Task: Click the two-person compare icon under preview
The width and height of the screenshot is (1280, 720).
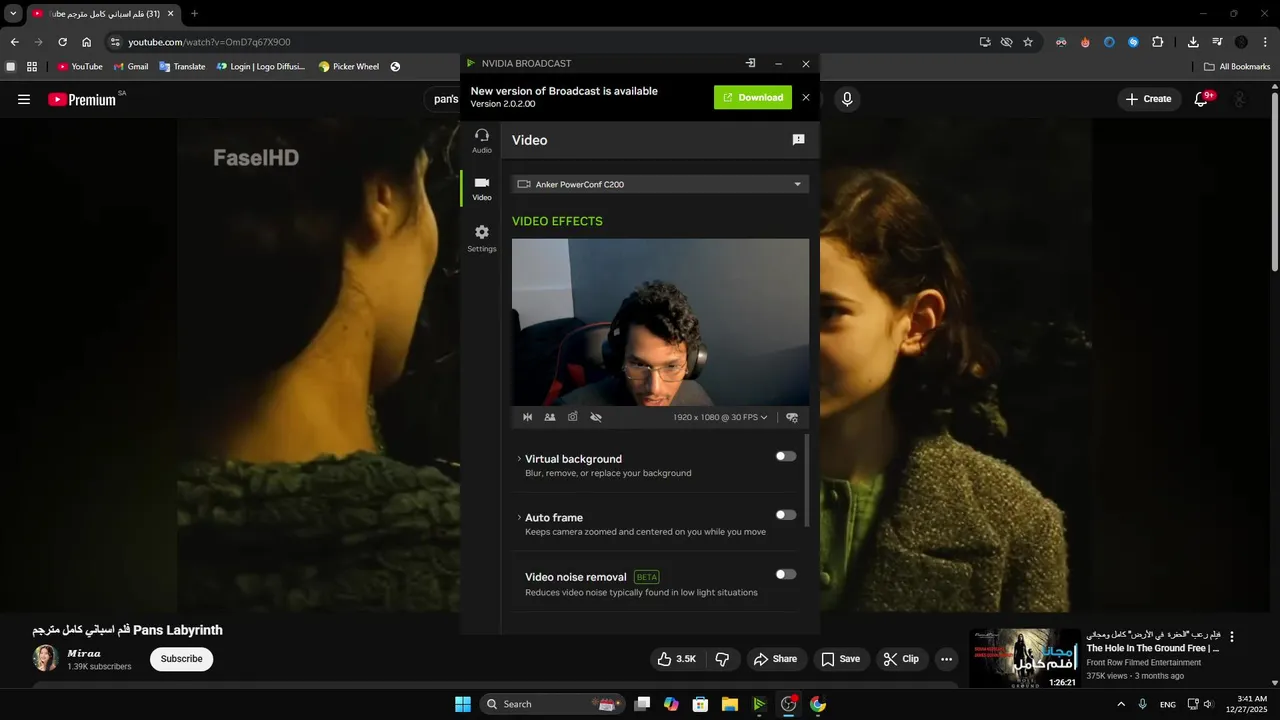Action: 550,417
